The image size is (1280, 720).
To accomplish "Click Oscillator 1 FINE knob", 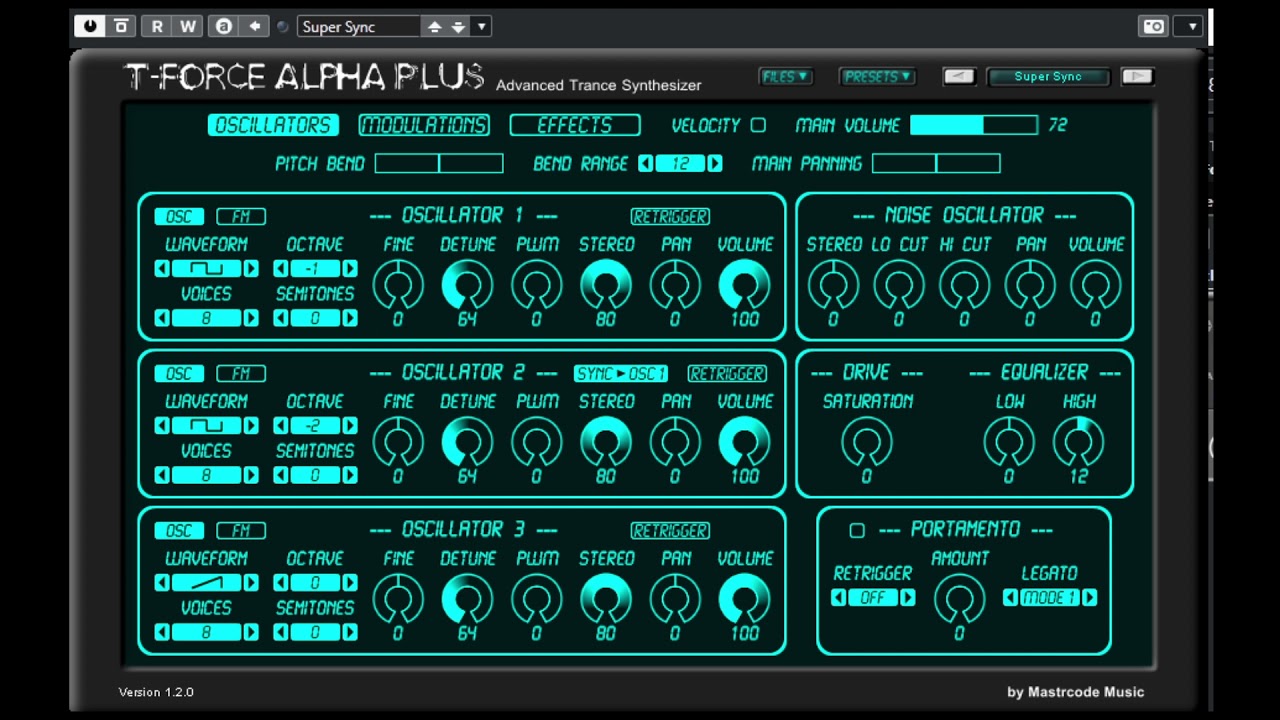I will pos(398,285).
